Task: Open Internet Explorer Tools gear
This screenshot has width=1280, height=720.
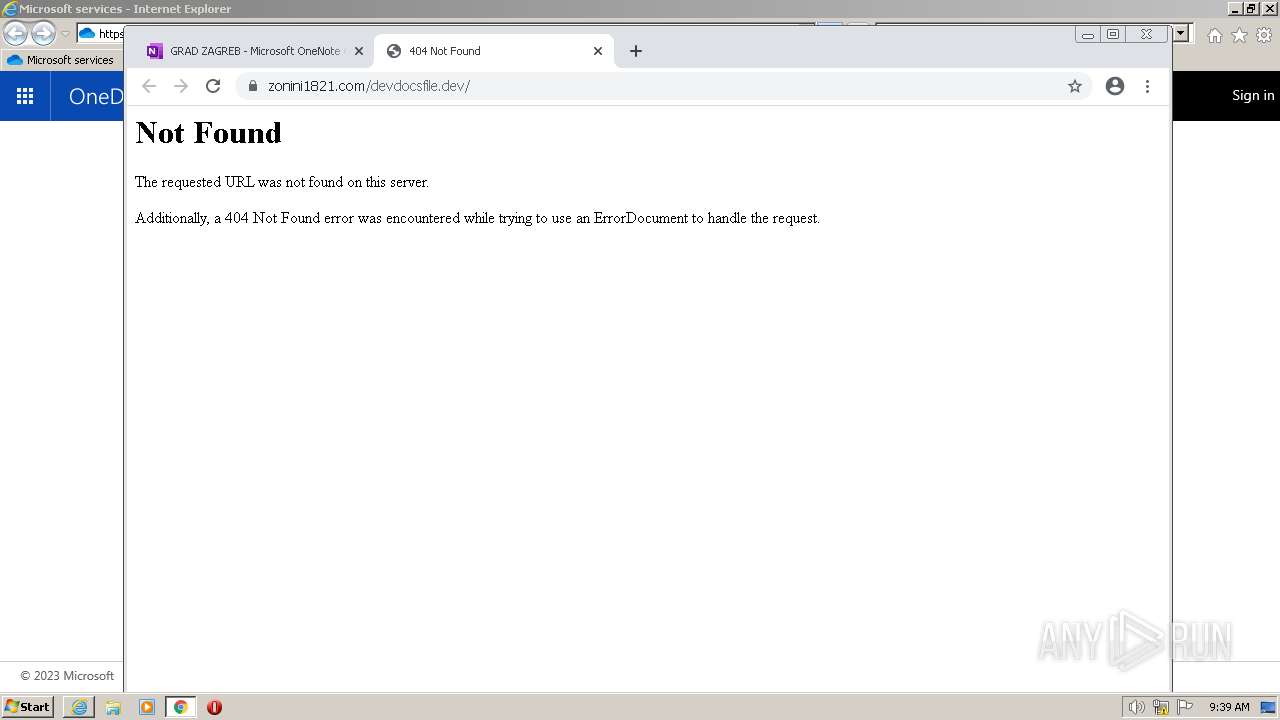Action: (x=1264, y=35)
